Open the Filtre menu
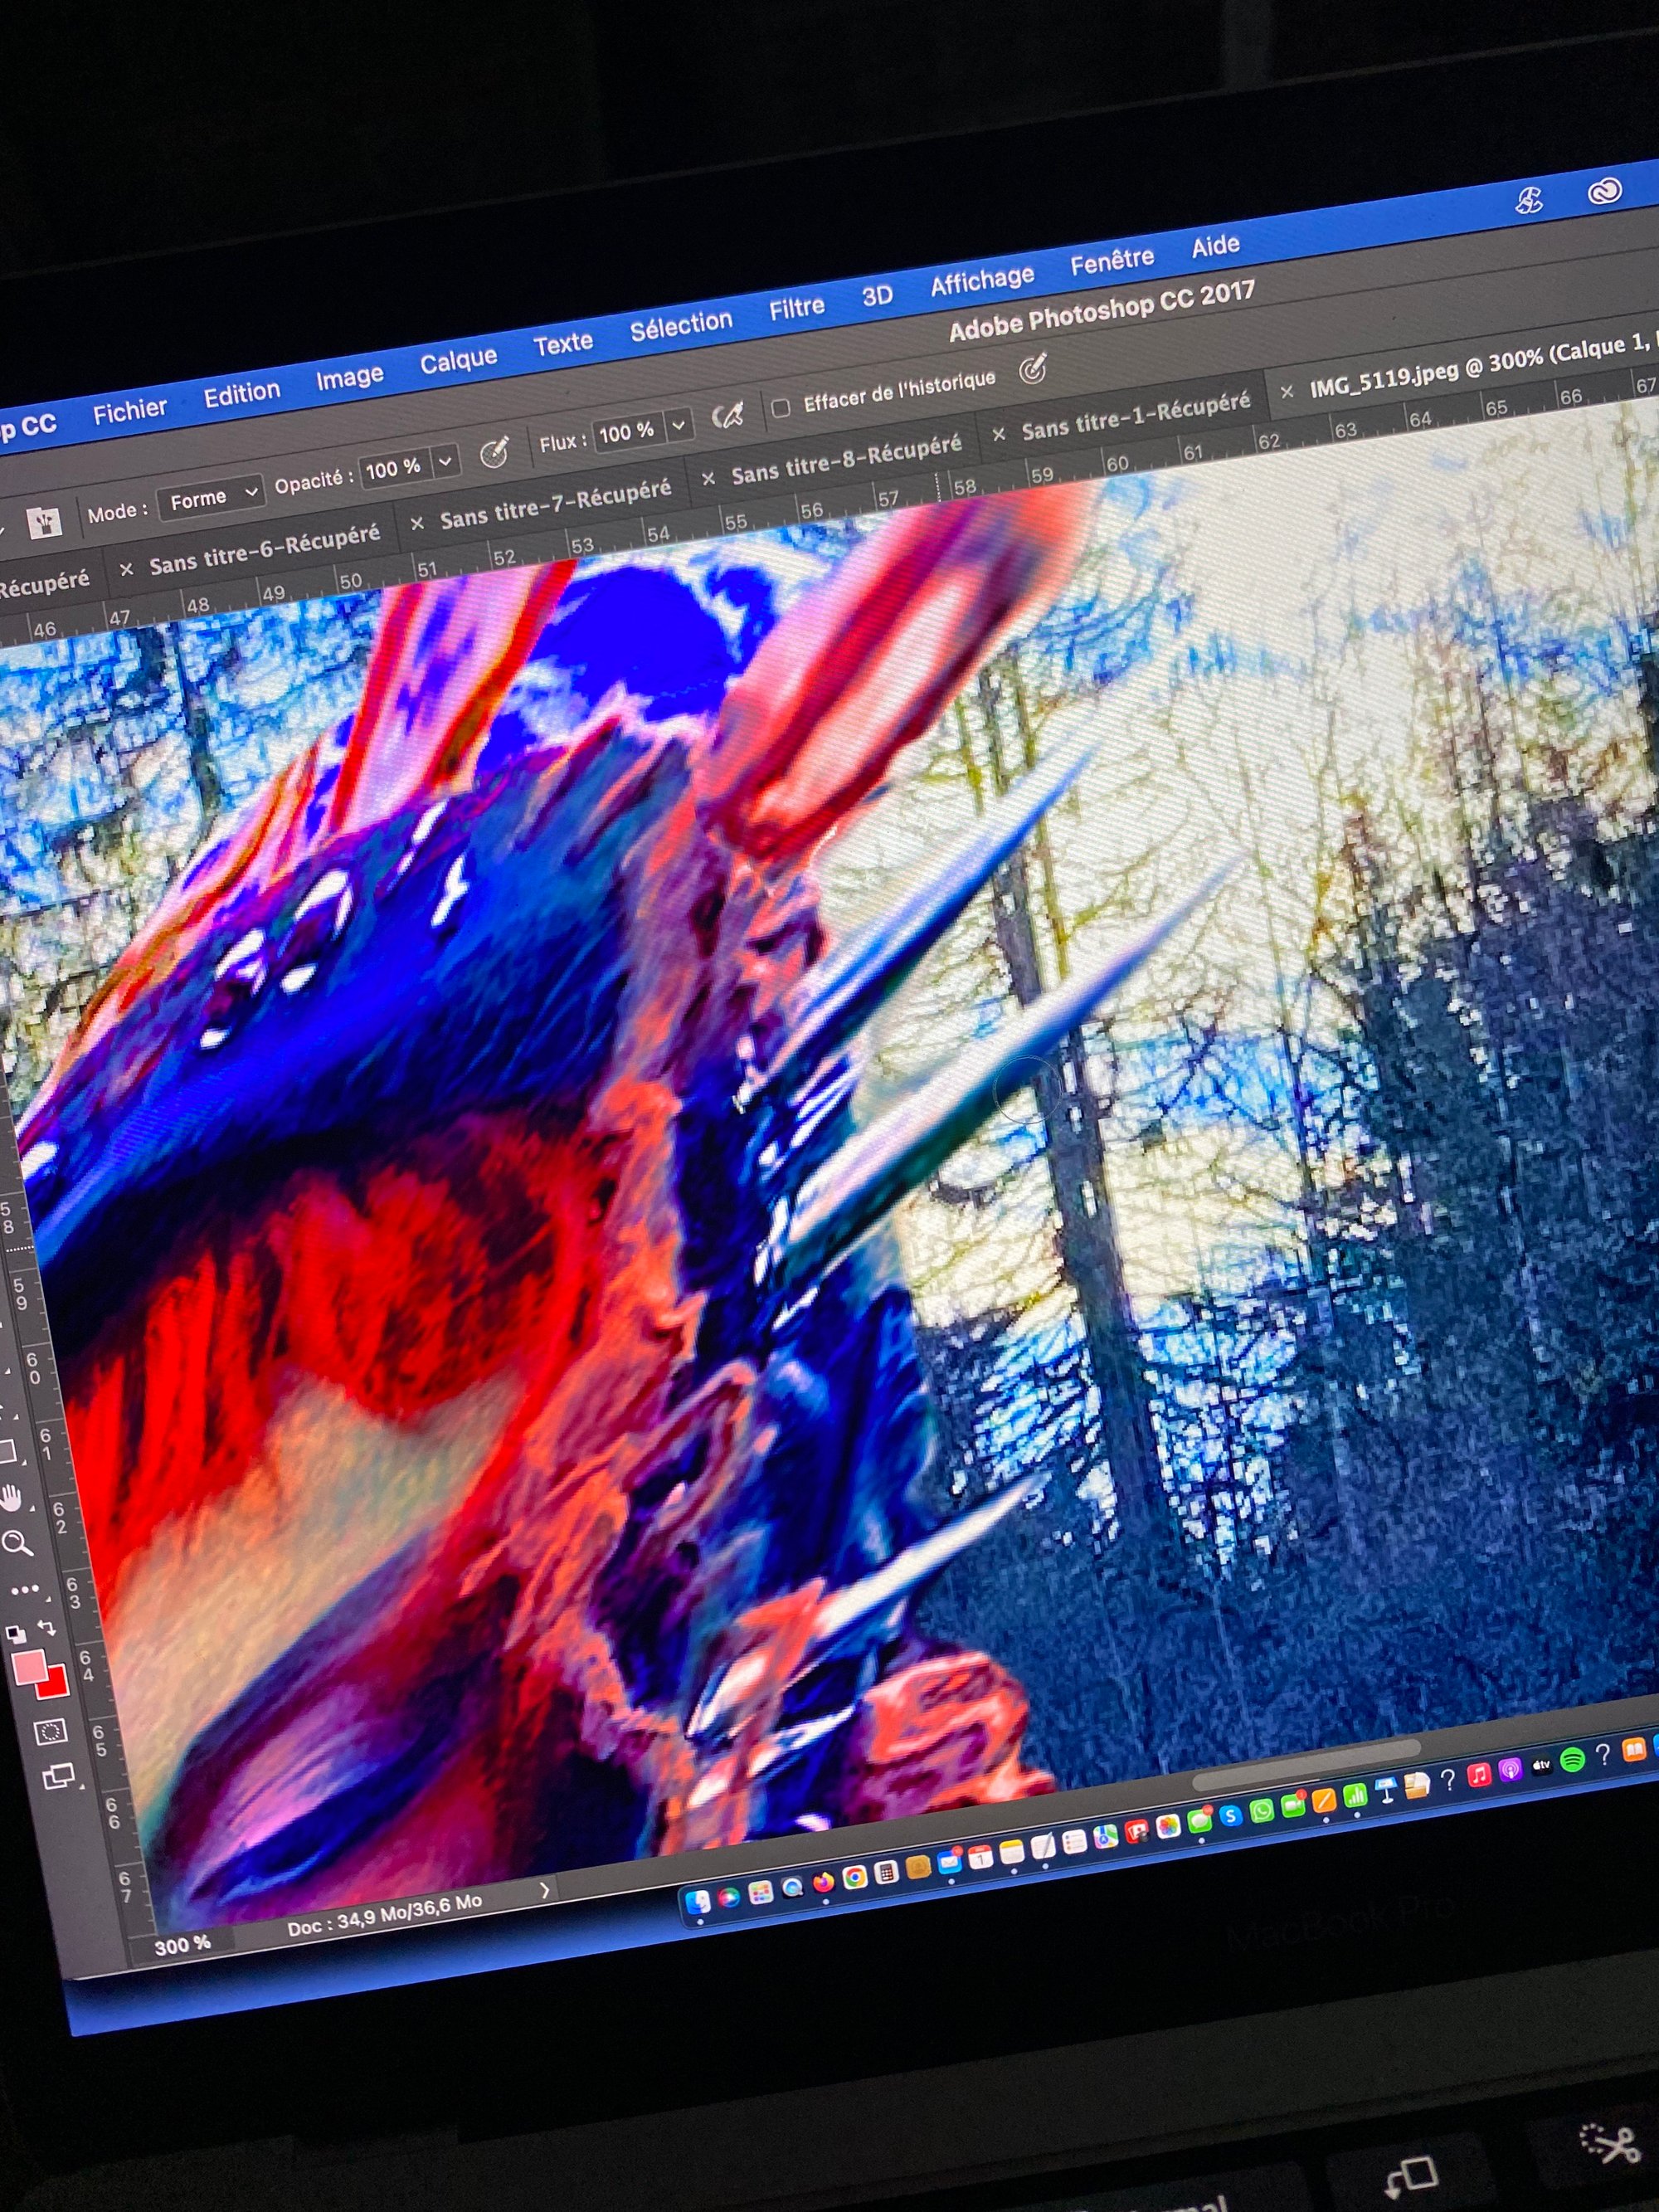This screenshot has width=1659, height=2212. pos(796,308)
